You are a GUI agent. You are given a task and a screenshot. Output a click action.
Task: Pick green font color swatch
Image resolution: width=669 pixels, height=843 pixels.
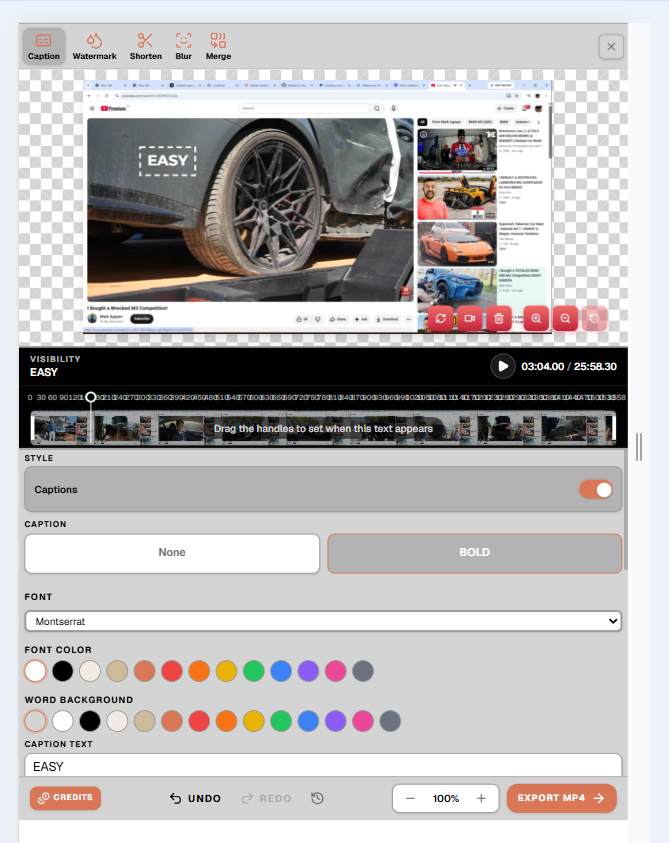(x=254, y=671)
